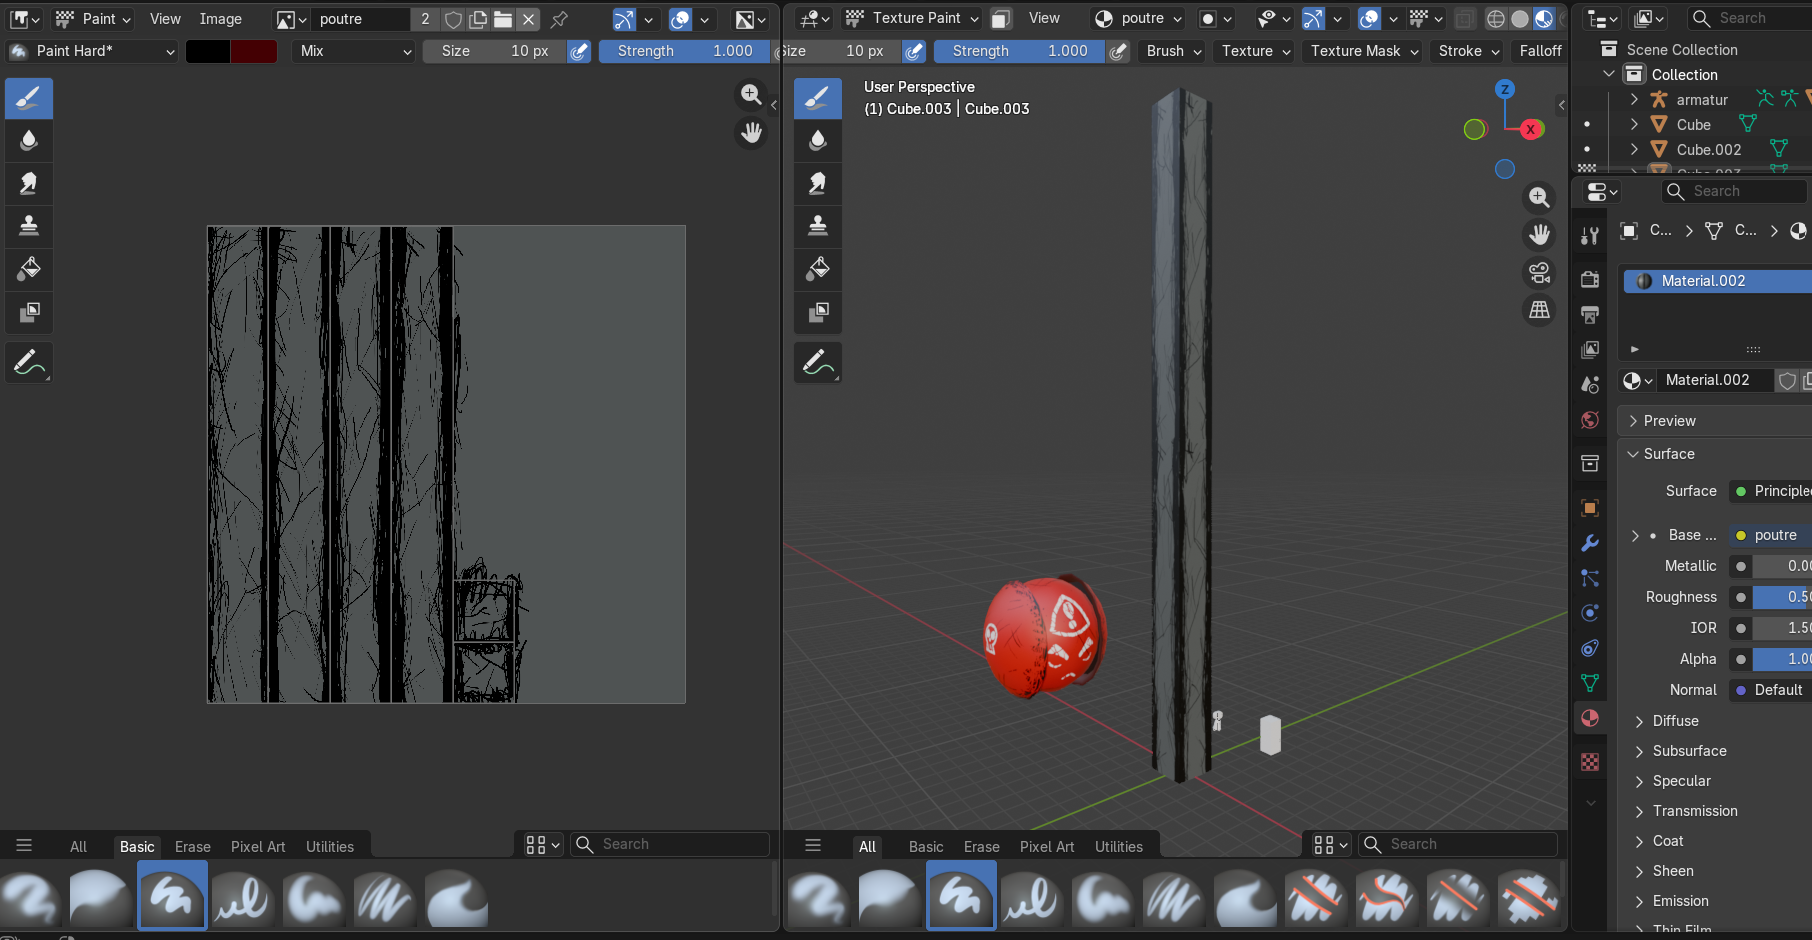Expand the Subsurface panel

coord(1689,751)
